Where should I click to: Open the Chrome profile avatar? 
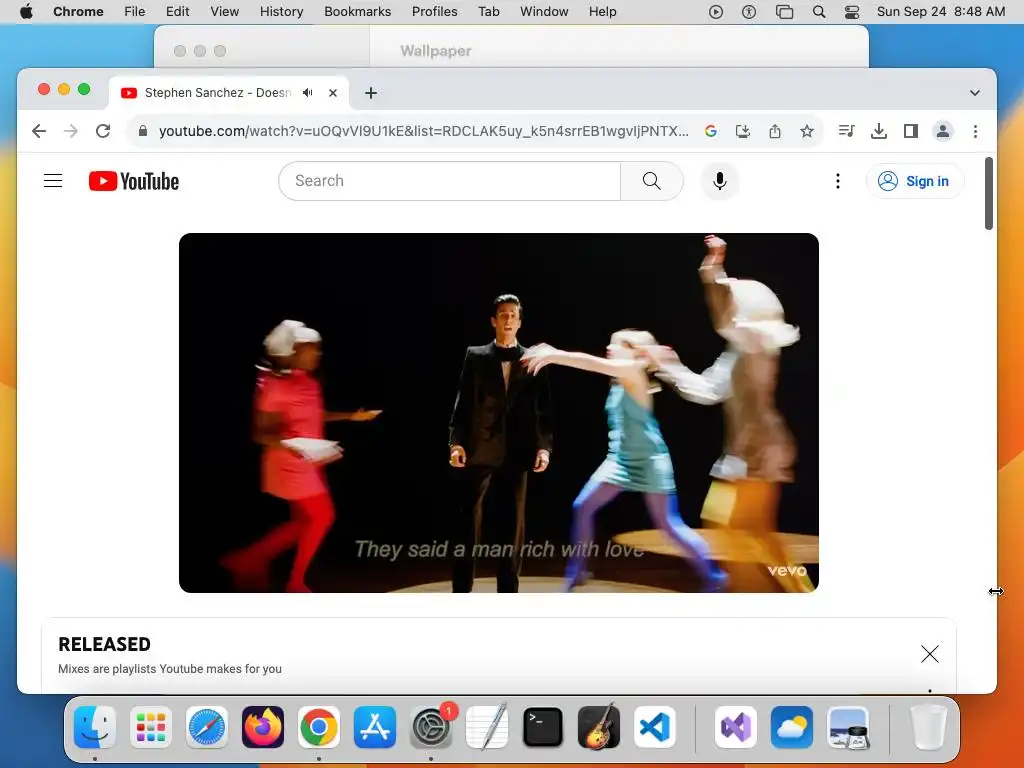pos(942,131)
